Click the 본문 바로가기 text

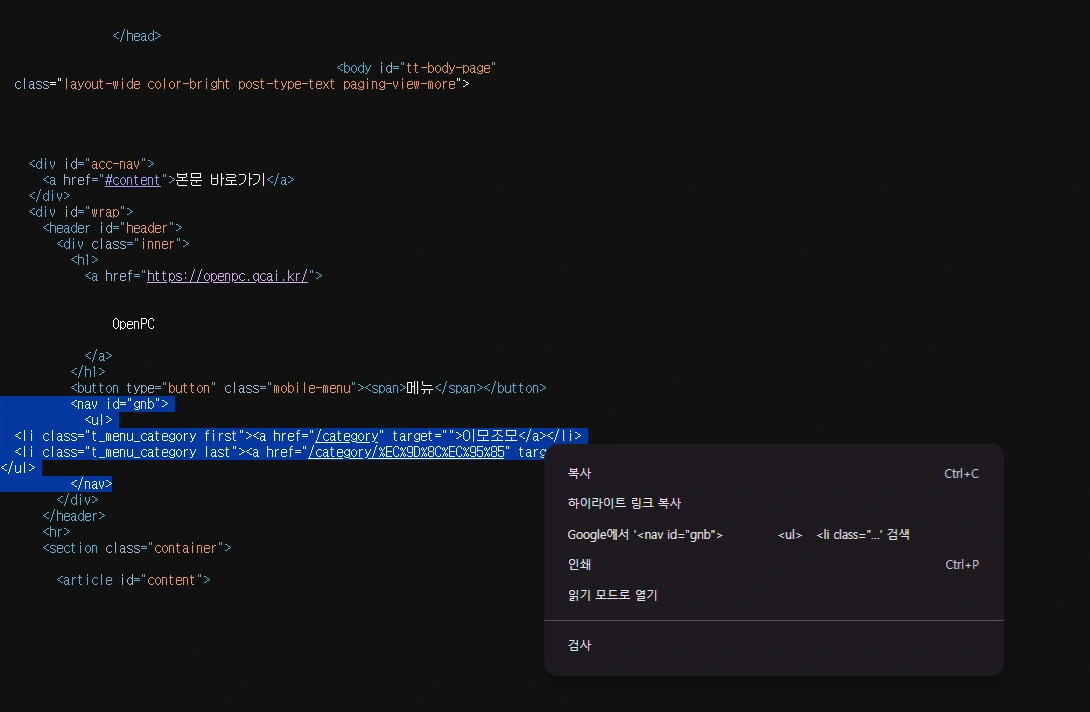point(220,180)
